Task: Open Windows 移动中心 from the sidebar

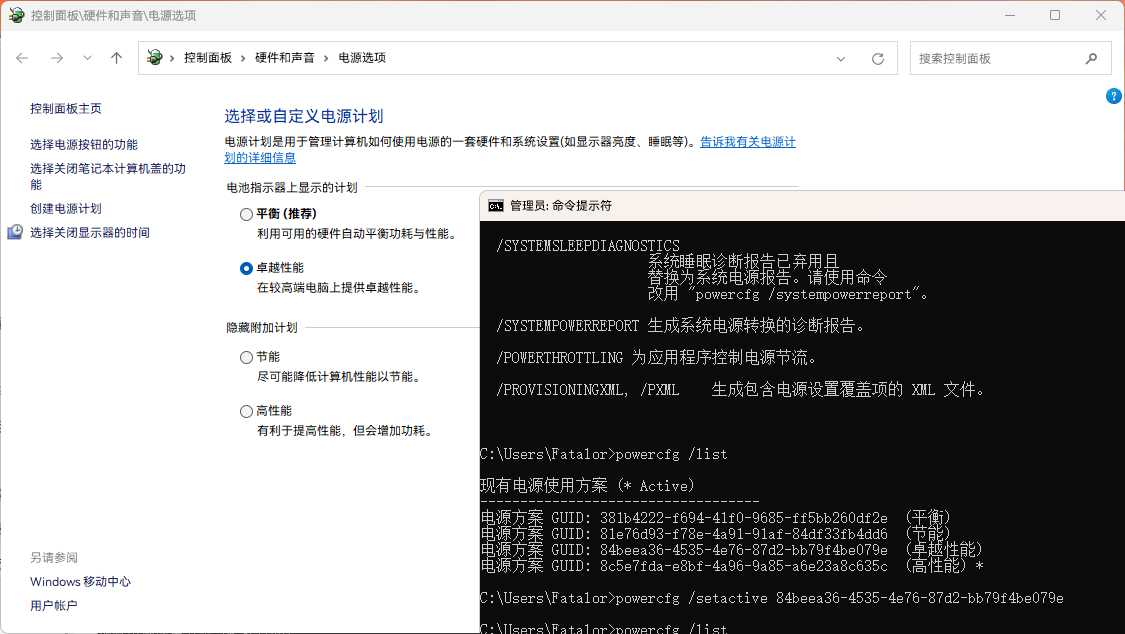Action: pyautogui.click(x=79, y=581)
